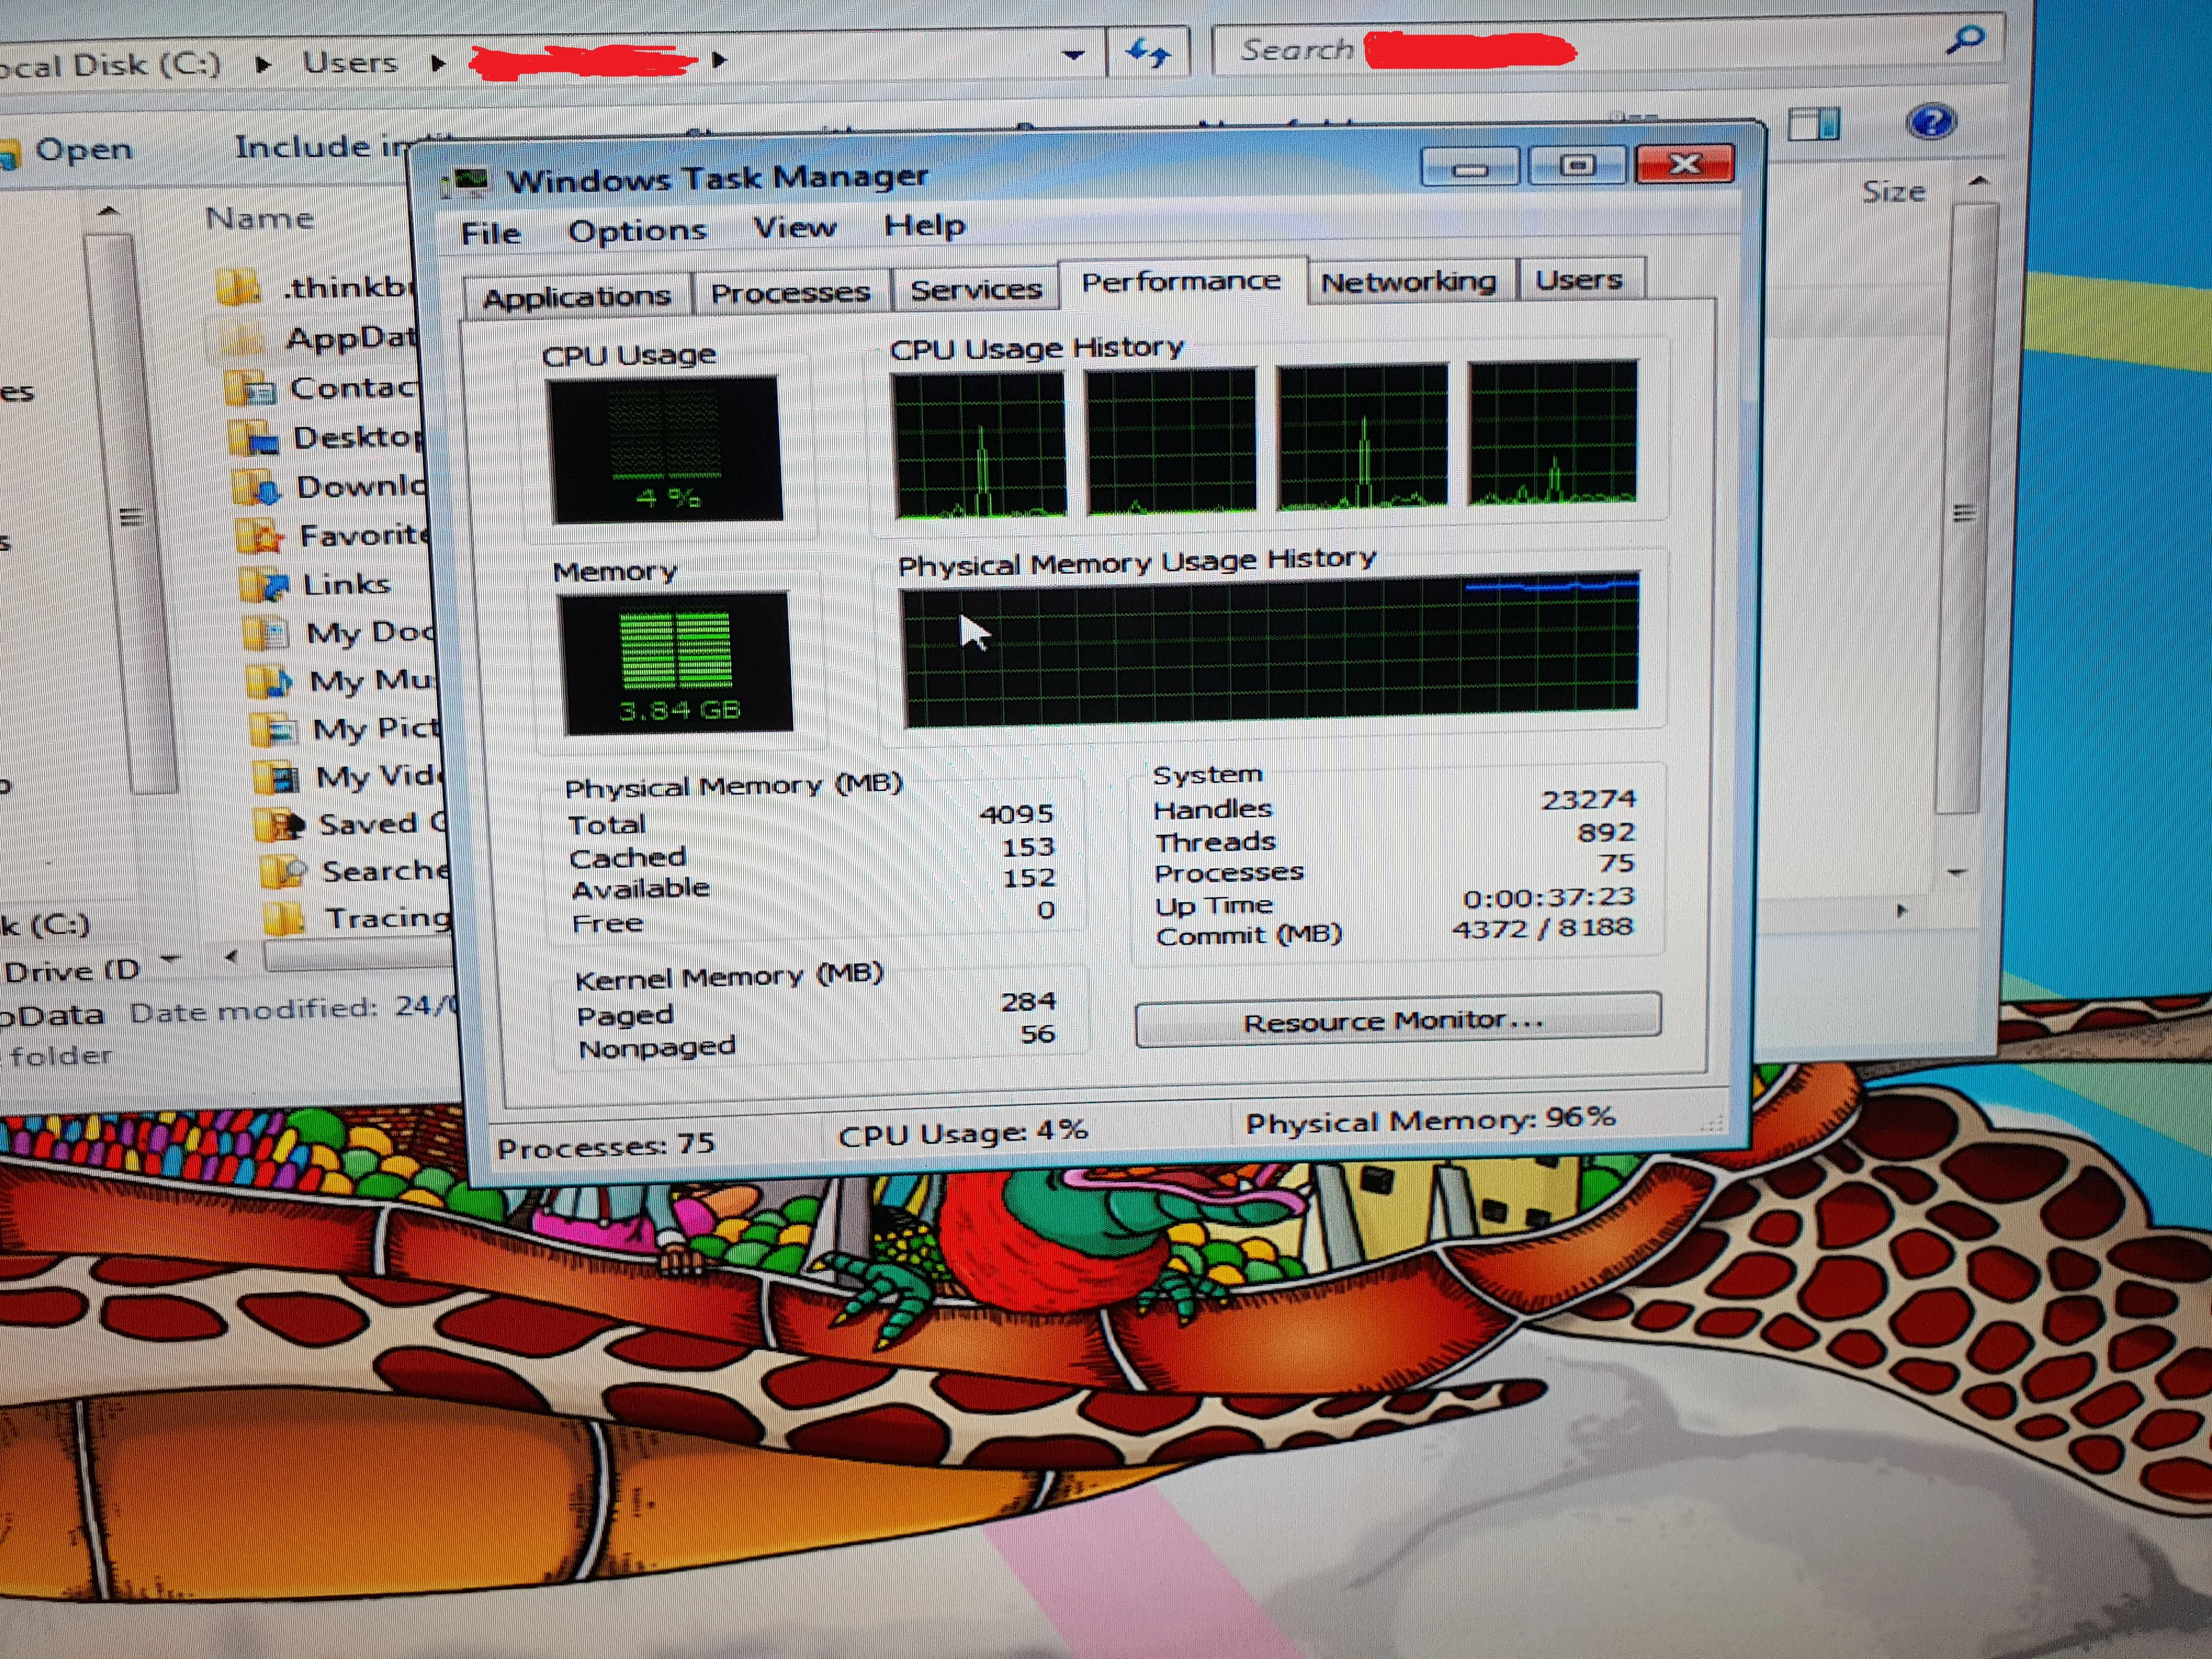Screen dimensions: 2212x1659
Task: Open the Help menu in Task Manager
Action: pos(924,225)
